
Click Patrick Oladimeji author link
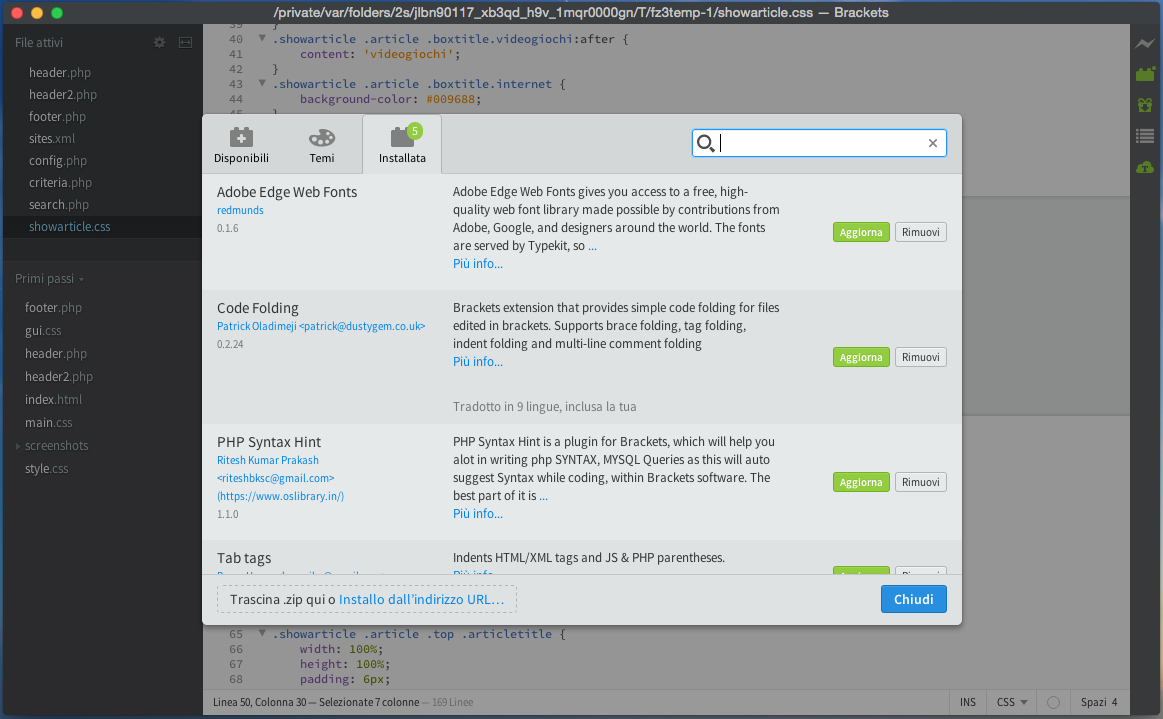(x=321, y=326)
